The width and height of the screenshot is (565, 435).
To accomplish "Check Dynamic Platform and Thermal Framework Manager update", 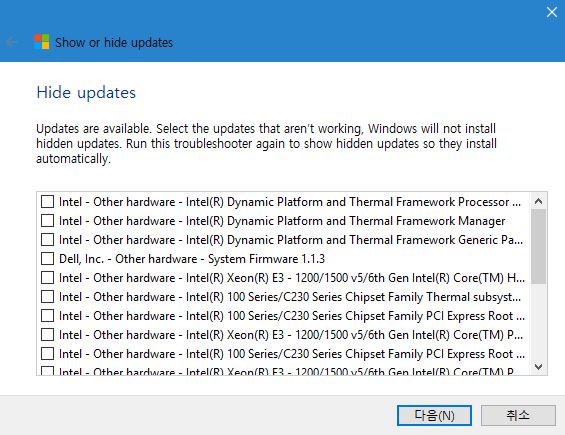I will 48,221.
